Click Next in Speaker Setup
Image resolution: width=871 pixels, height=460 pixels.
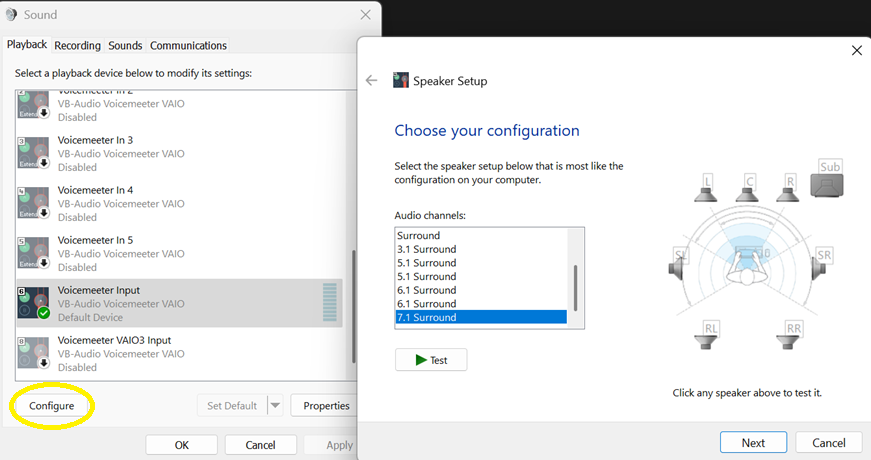pos(753,443)
